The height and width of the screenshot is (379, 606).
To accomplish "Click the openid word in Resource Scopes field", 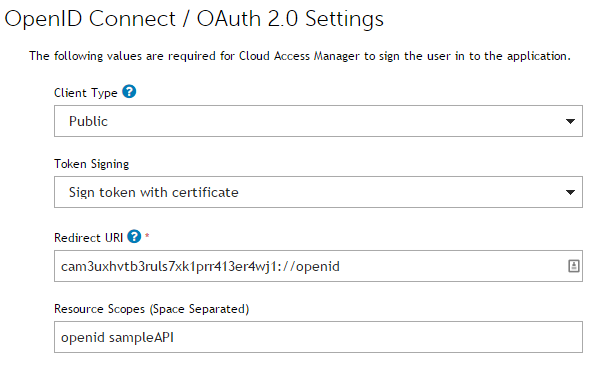I will (x=83, y=338).
